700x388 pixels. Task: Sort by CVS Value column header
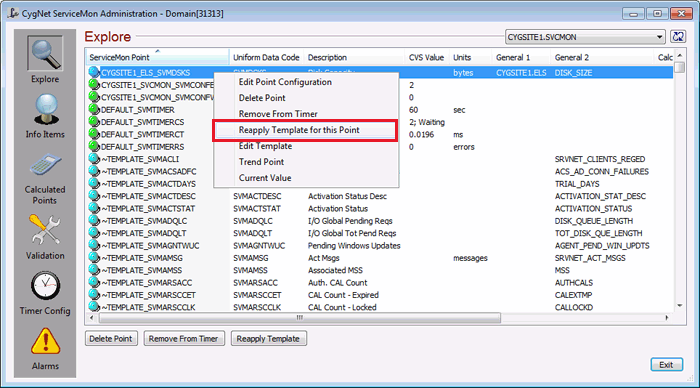click(x=427, y=57)
